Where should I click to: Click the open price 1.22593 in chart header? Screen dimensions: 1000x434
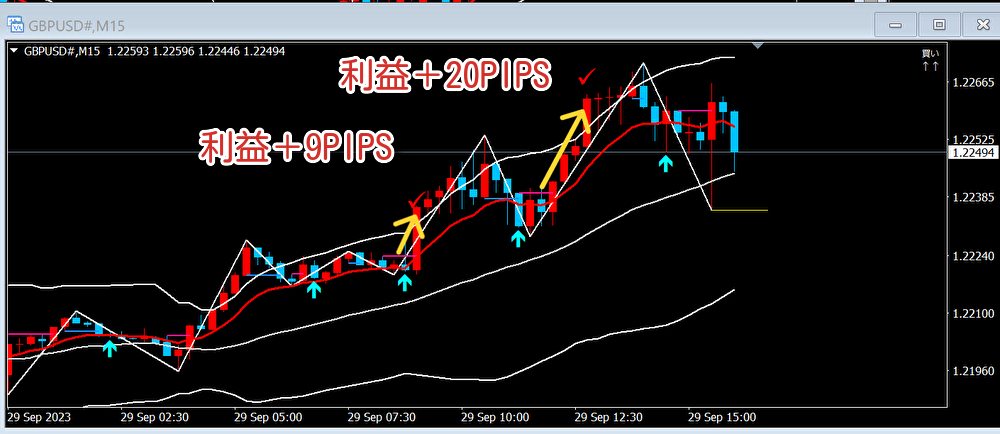tap(128, 52)
